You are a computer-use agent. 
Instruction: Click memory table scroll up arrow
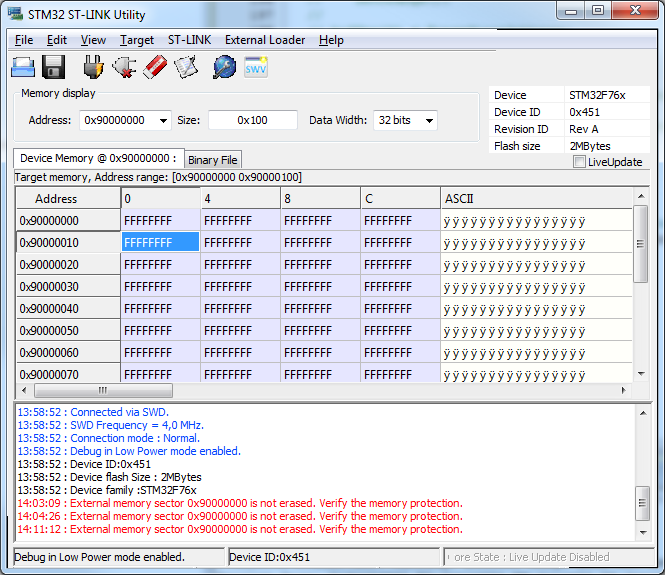click(x=641, y=196)
